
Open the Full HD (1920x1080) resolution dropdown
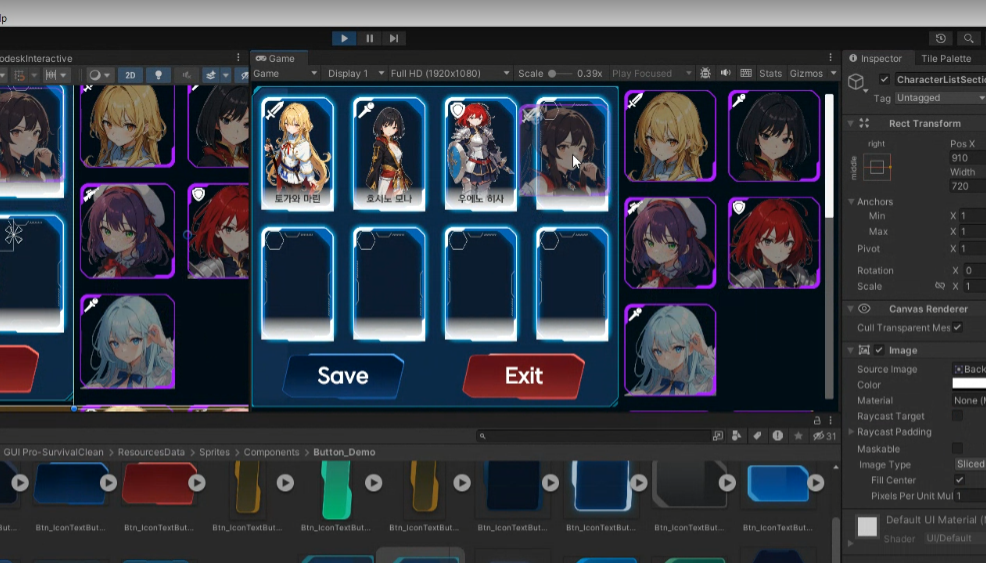(x=450, y=74)
